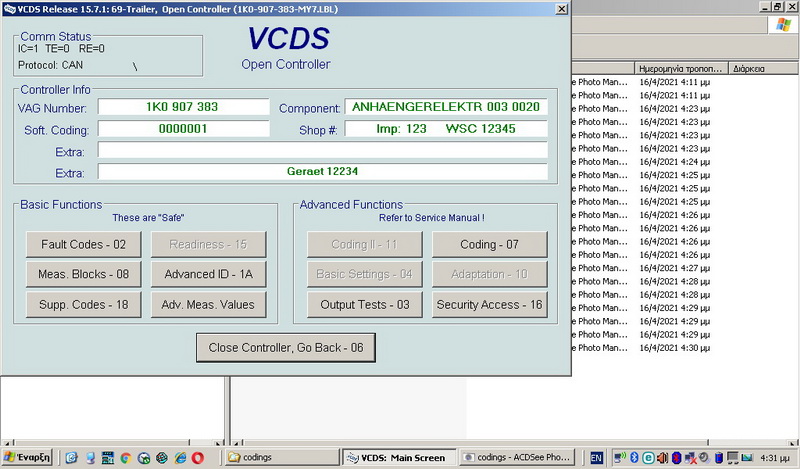Click the red Bluetooth tray icon
Screen dimensions: 800x469
click(677, 458)
